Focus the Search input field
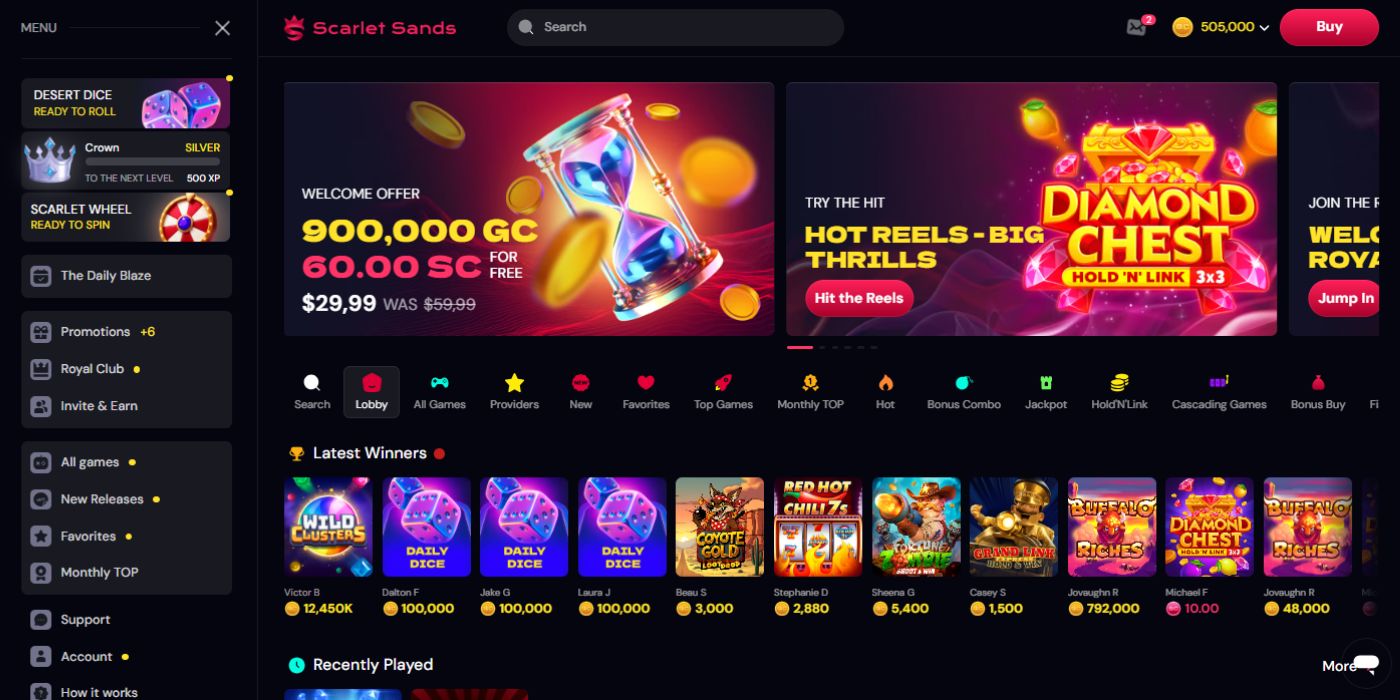Screen dimensions: 1400x700 (675, 27)
